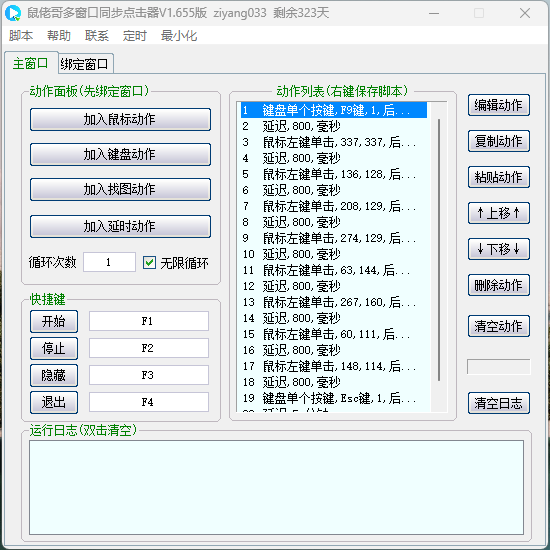Select row 5 鼠标左键单击 136,128

(x=334, y=174)
